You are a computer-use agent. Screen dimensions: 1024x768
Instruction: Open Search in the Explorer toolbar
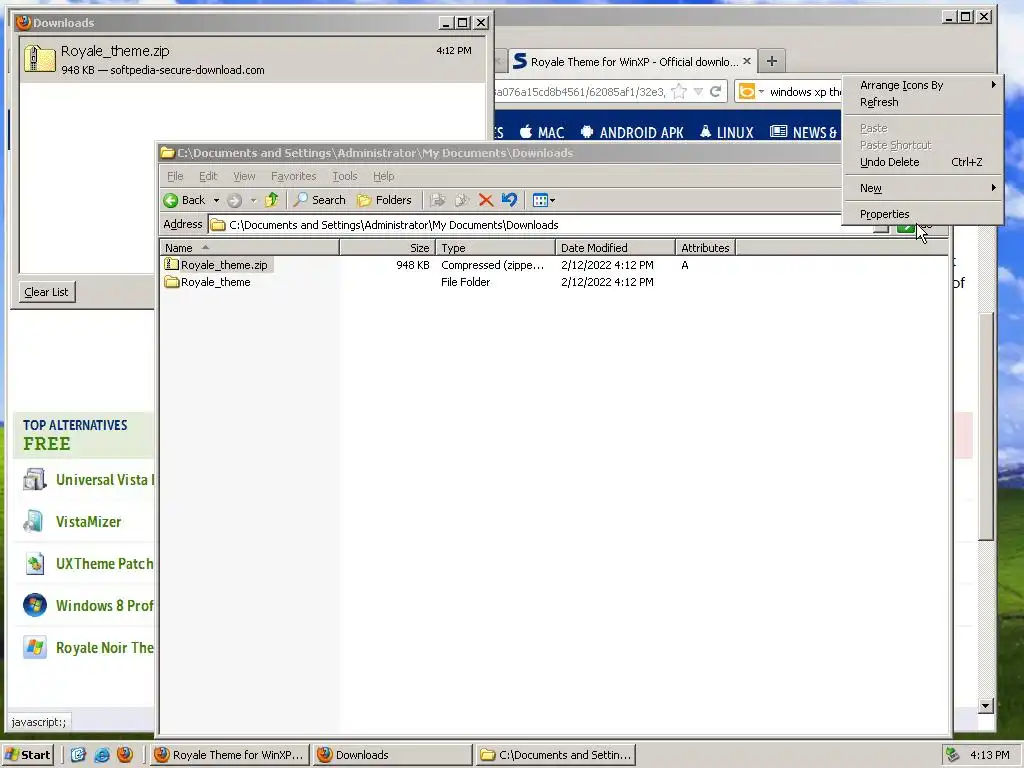tap(319, 200)
